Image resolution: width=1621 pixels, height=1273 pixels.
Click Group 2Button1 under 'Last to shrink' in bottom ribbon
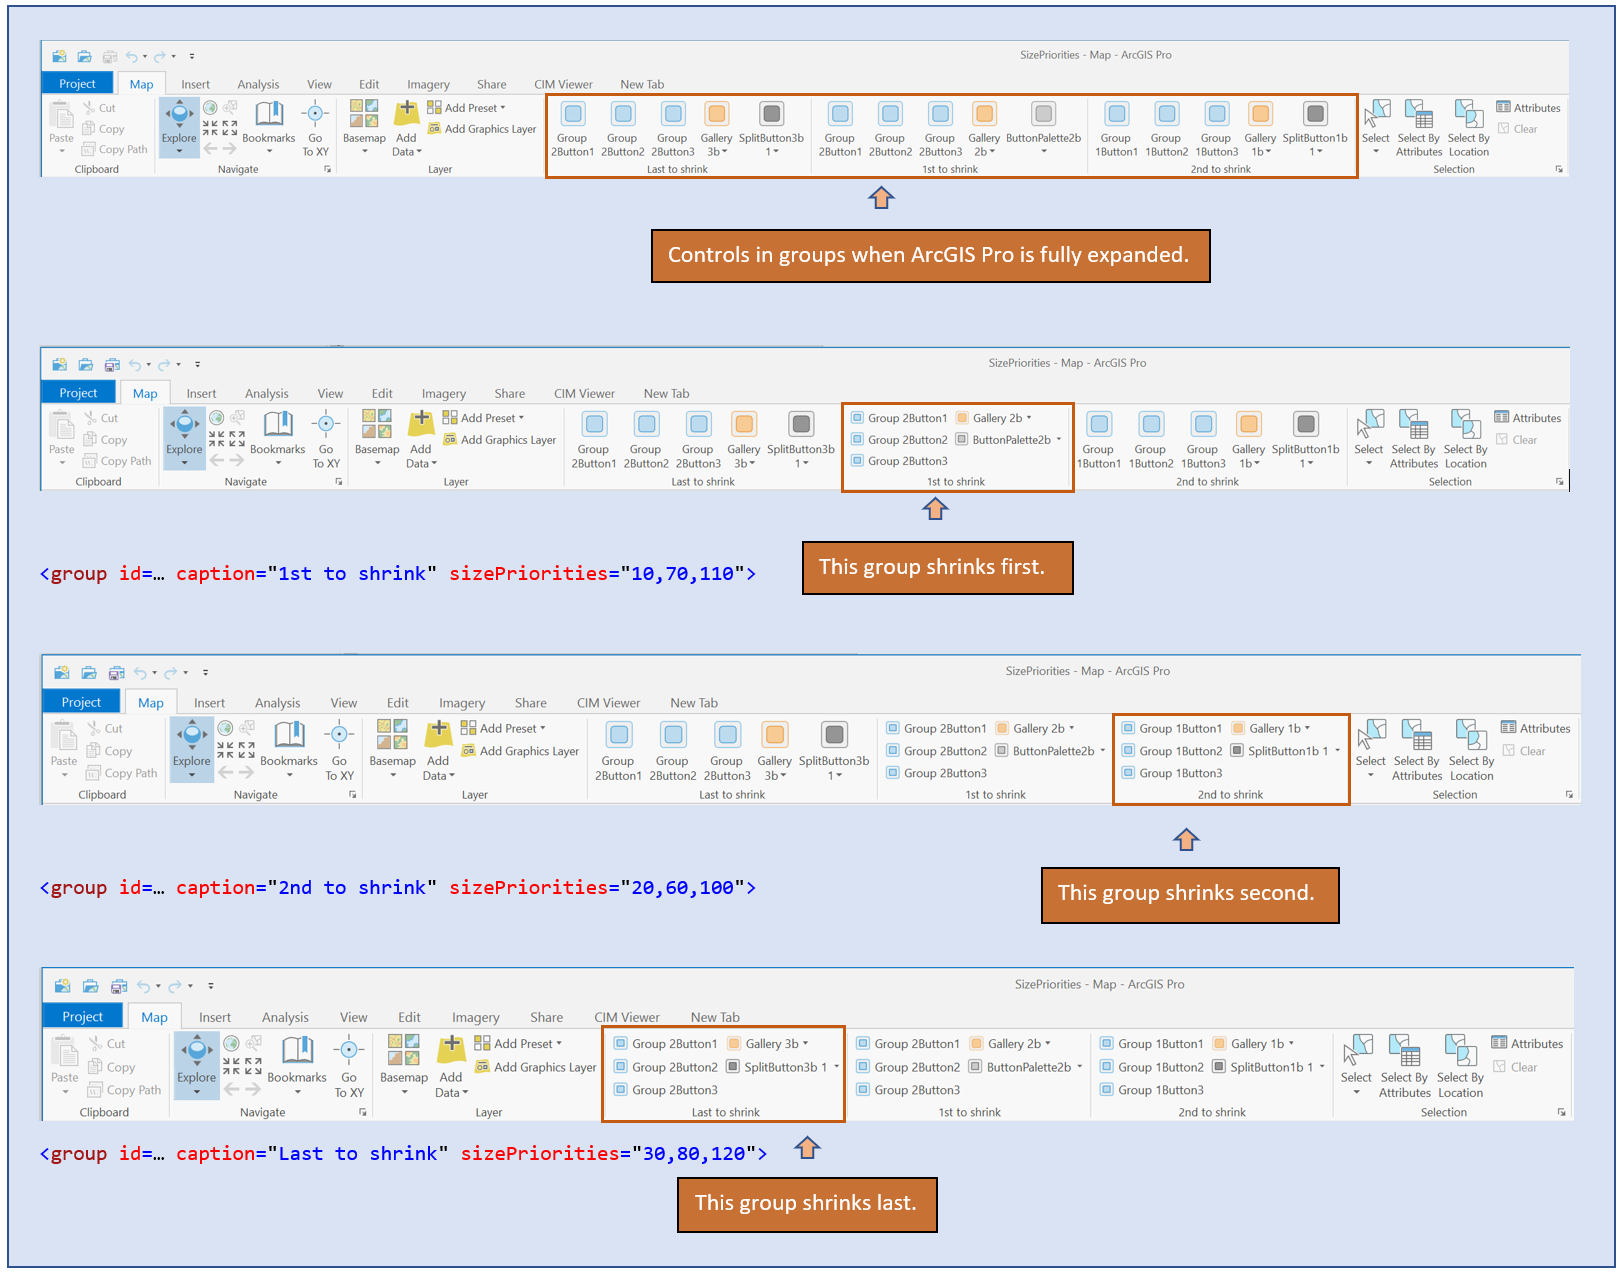[x=673, y=1044]
